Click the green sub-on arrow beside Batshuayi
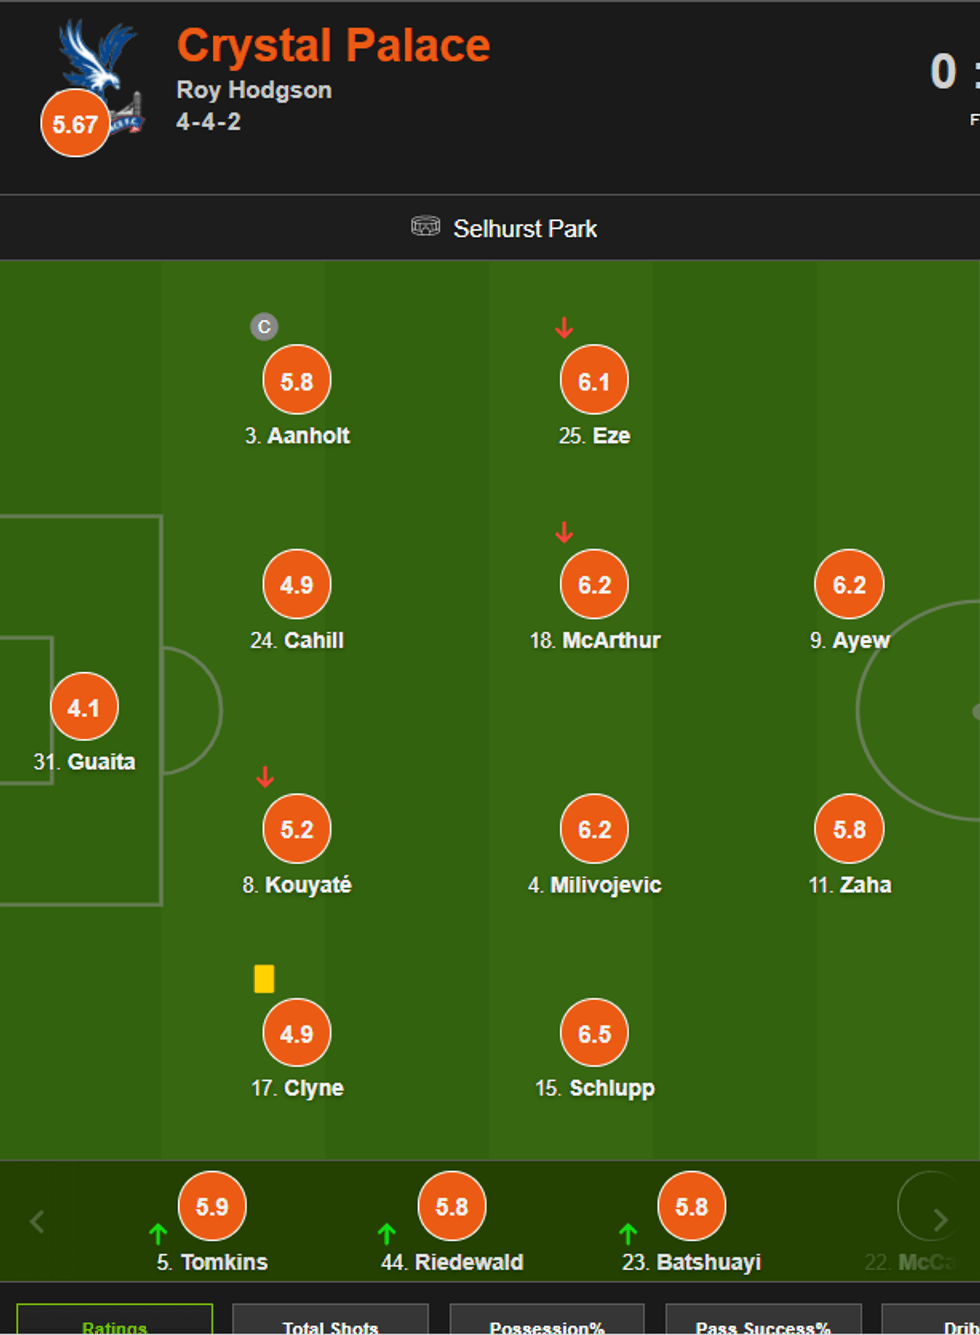 tap(628, 1234)
